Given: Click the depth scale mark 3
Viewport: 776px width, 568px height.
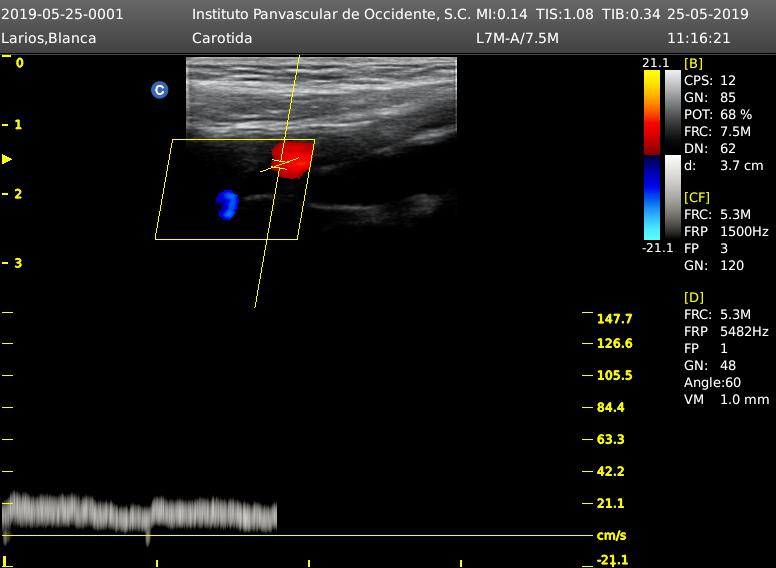Looking at the screenshot, I should click(18, 263).
